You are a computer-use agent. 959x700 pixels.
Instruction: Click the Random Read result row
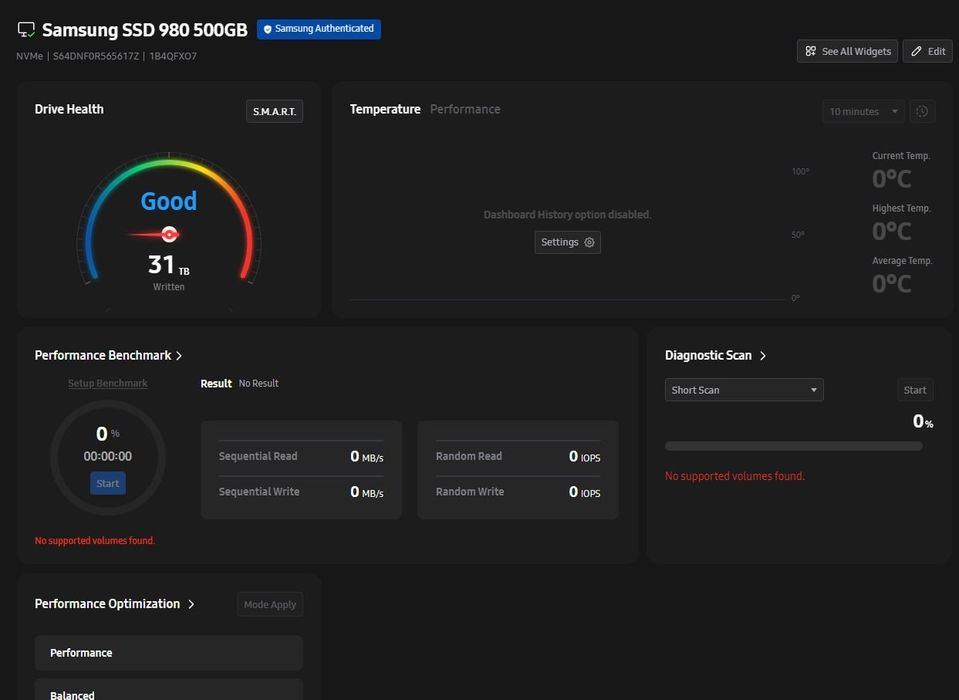[518, 456]
